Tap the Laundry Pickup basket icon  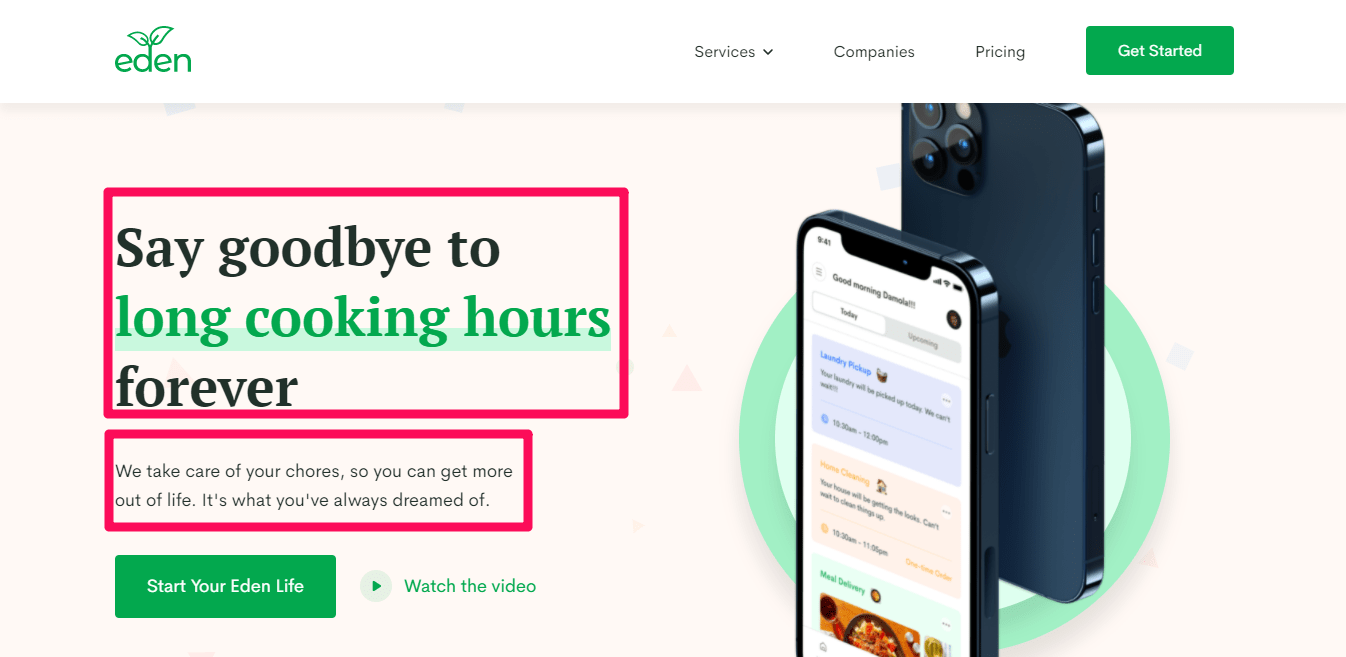pos(883,373)
